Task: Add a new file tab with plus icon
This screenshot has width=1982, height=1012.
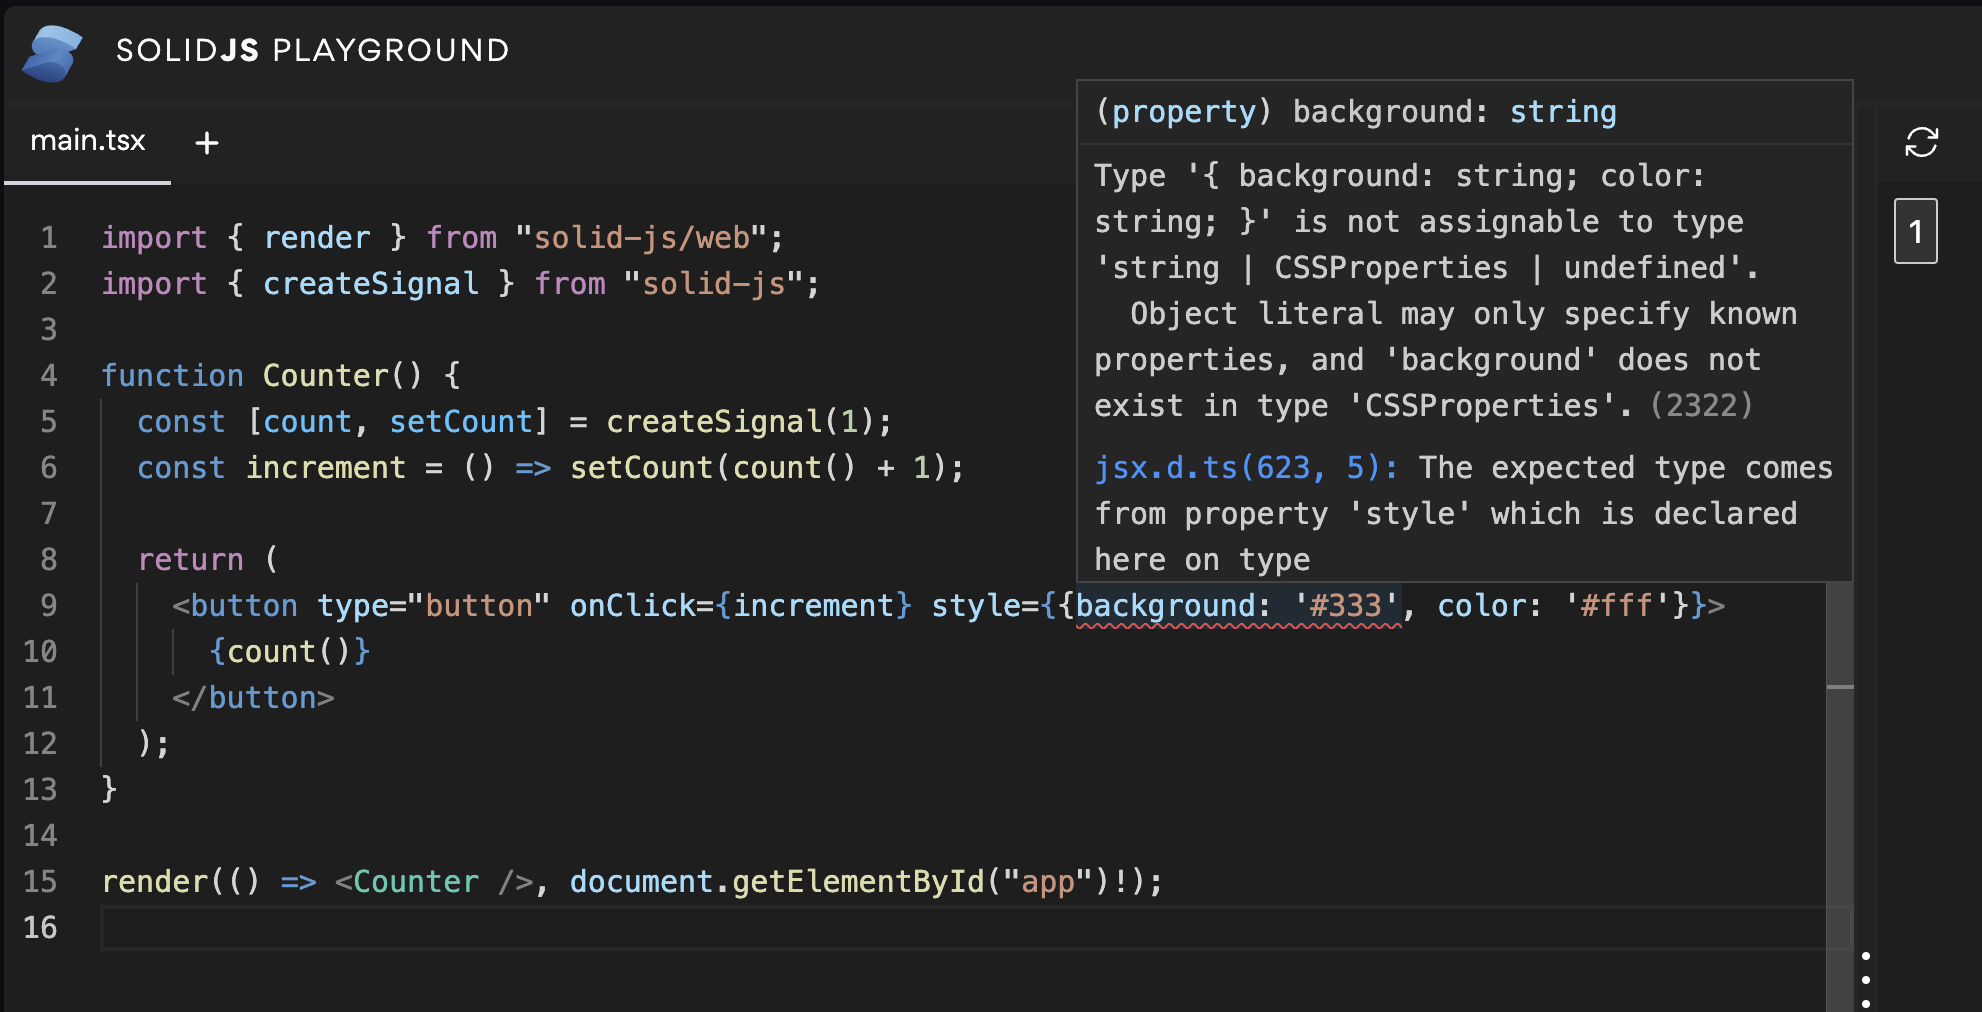Action: point(207,143)
